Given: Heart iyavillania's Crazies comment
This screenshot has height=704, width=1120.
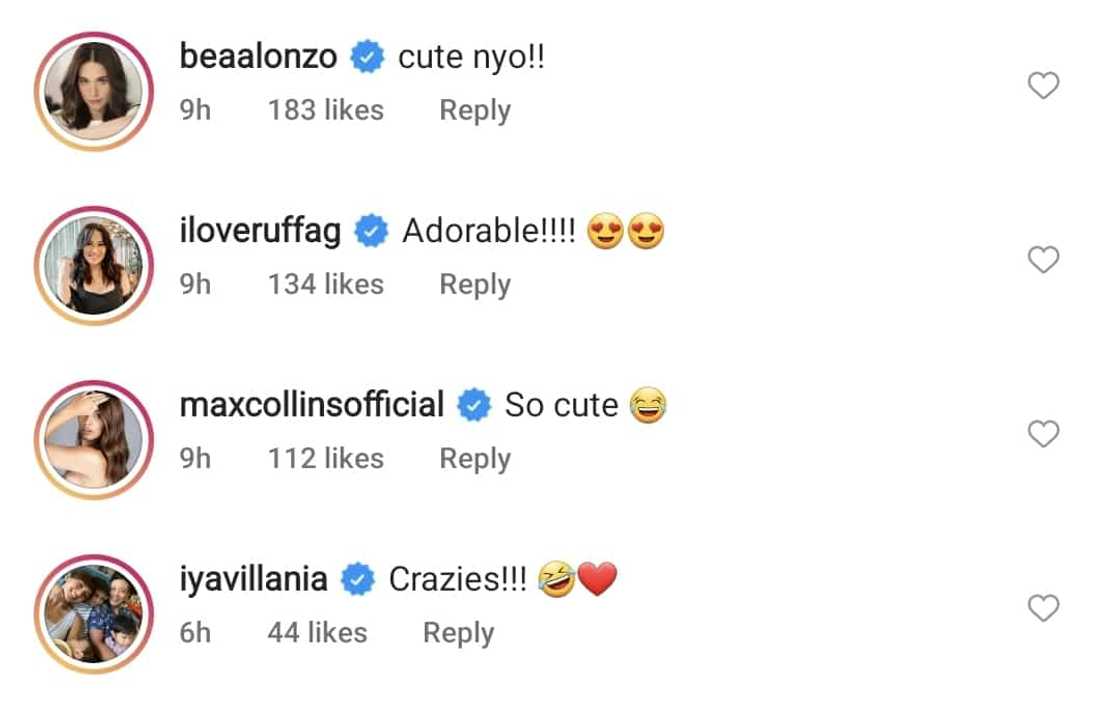Looking at the screenshot, I should [x=1043, y=609].
